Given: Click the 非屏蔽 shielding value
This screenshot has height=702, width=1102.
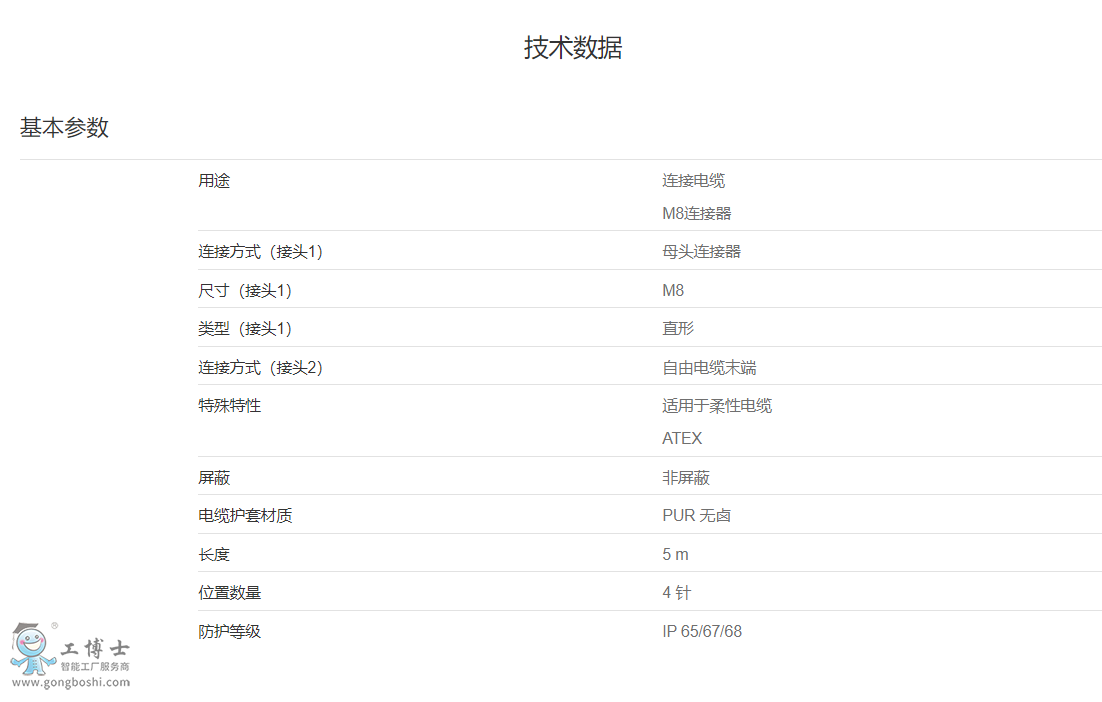Looking at the screenshot, I should 685,478.
